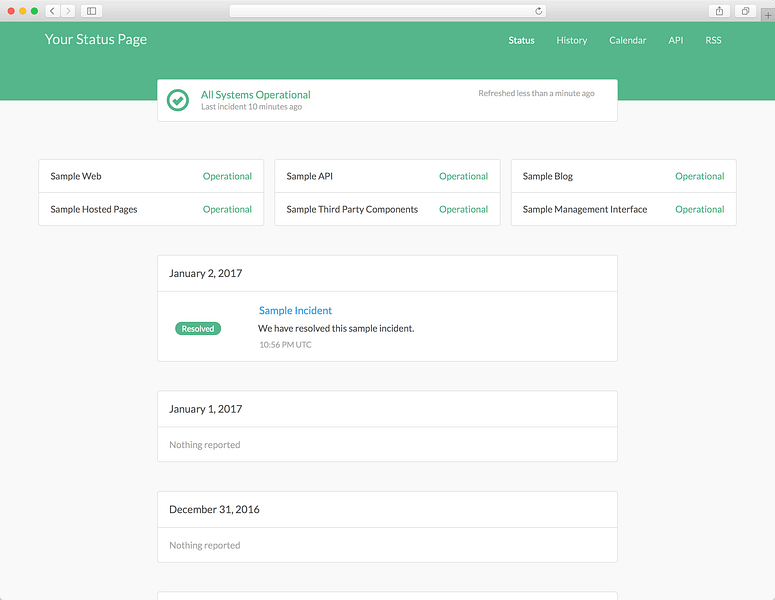775x600 pixels.
Task: Click the green checkmark status icon
Action: coord(178,100)
